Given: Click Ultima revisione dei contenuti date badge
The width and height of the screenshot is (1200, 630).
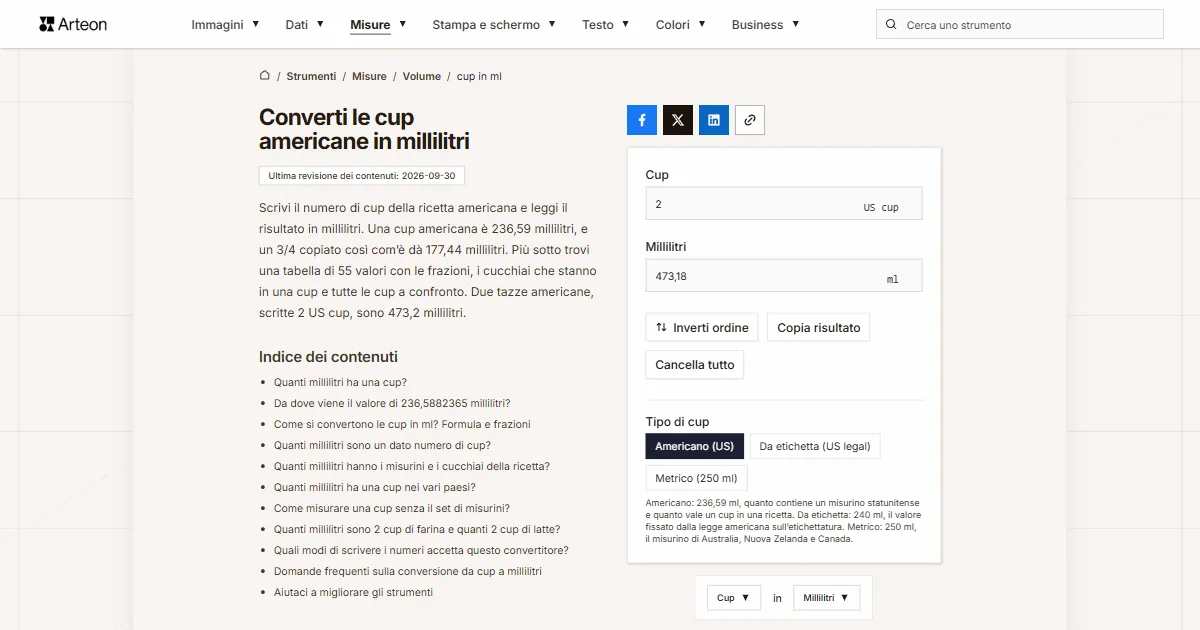Looking at the screenshot, I should (x=362, y=176).
